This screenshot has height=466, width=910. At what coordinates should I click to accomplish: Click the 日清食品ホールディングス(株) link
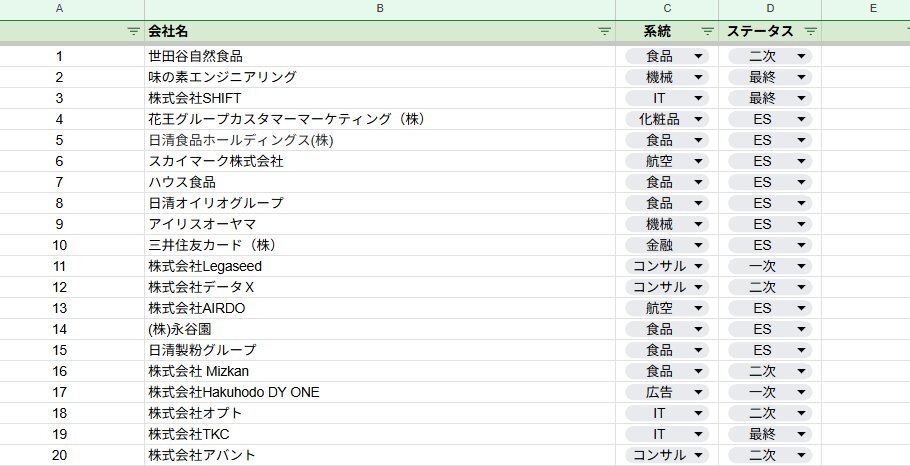pos(241,140)
